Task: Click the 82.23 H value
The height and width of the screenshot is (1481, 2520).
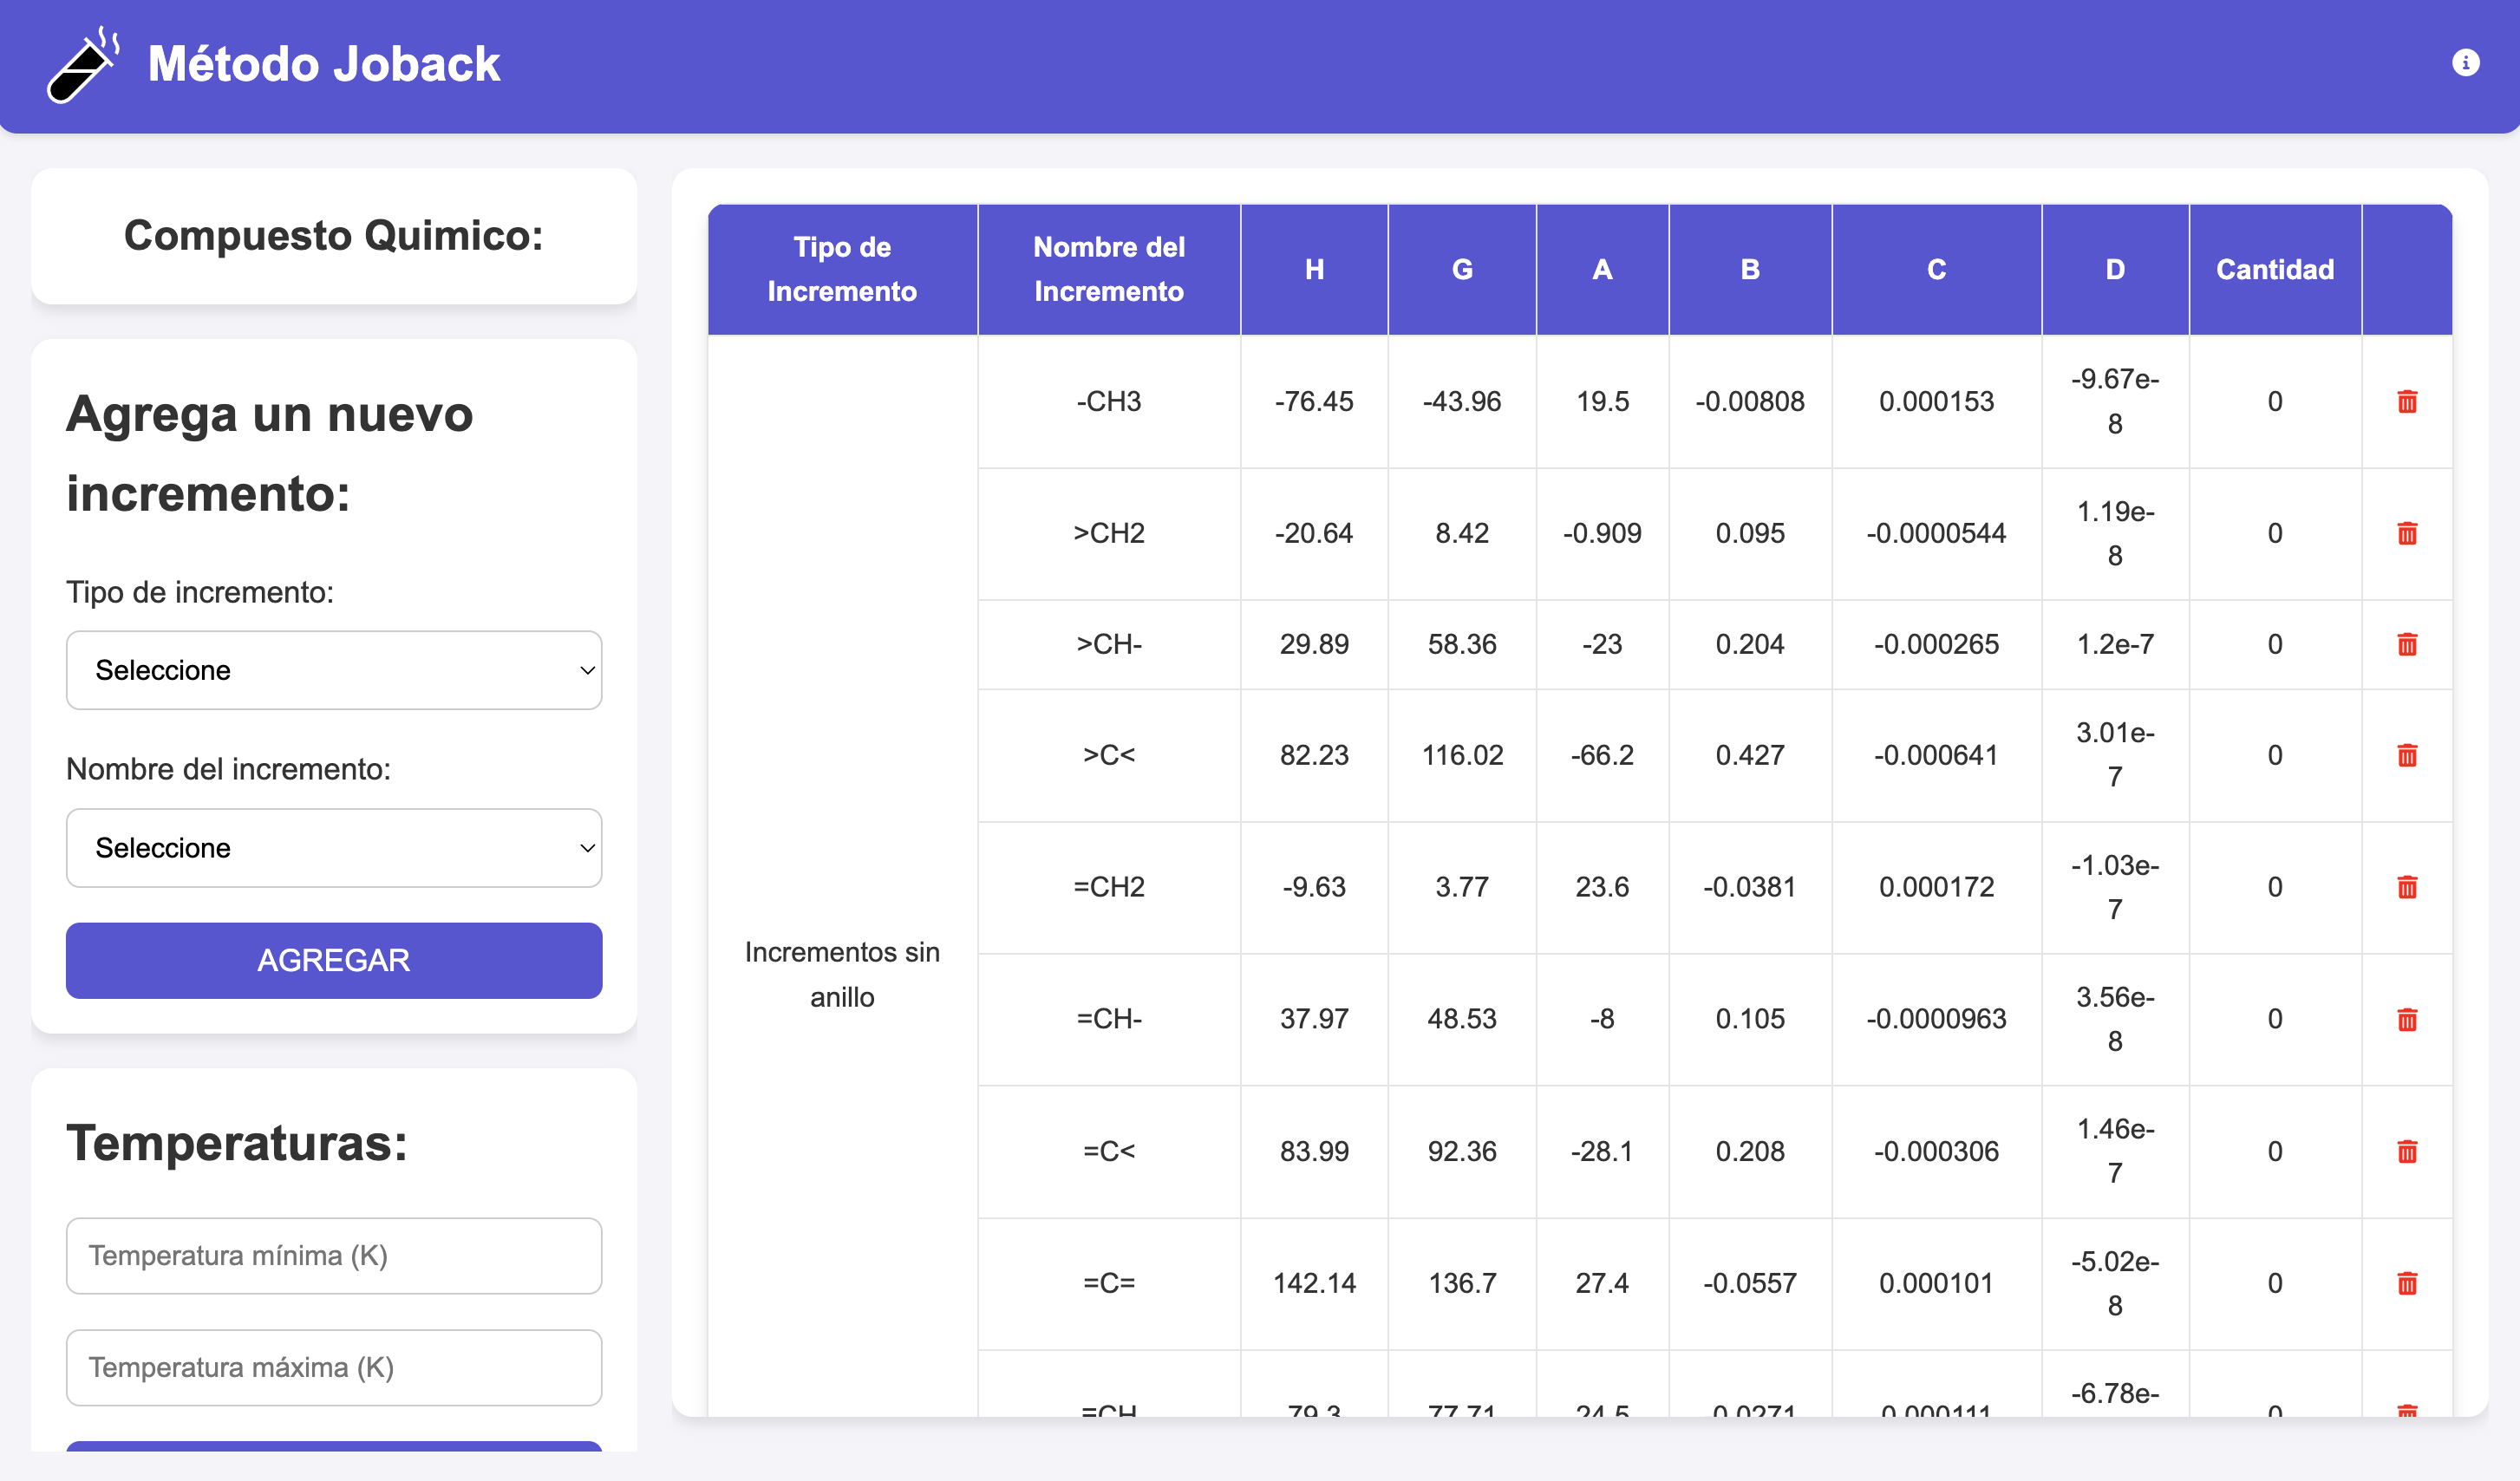Action: coord(1314,755)
